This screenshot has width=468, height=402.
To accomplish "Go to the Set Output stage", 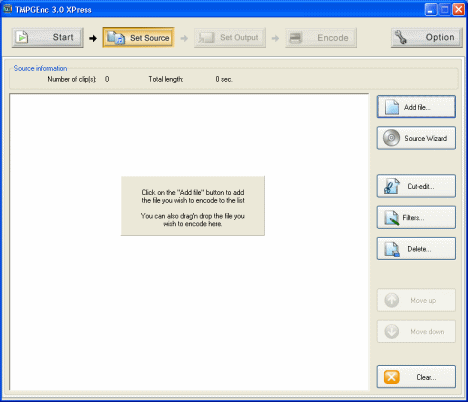I will (230, 38).
